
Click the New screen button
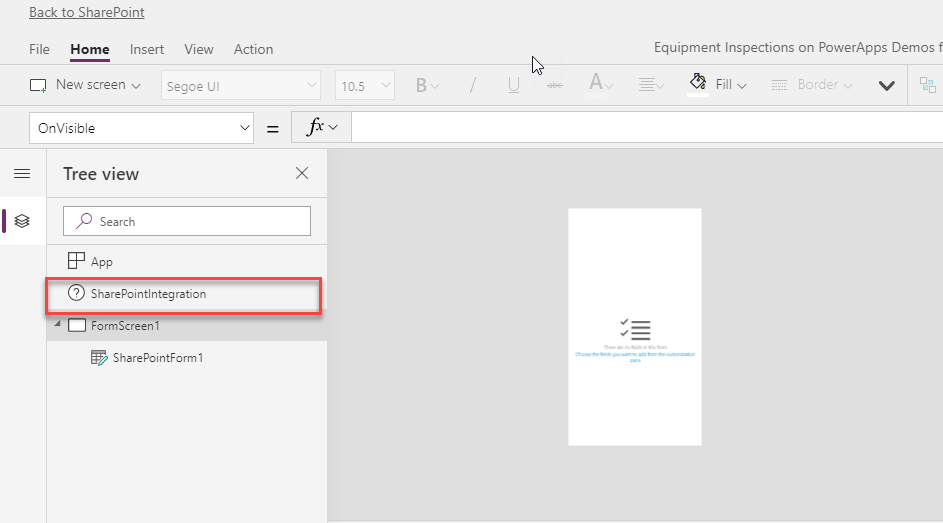coord(85,85)
